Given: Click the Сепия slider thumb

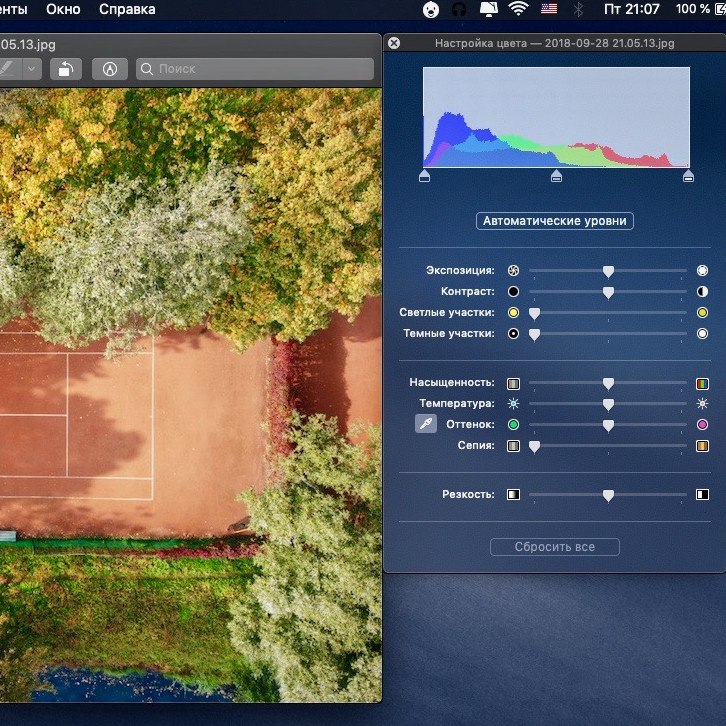Looking at the screenshot, I should point(534,447).
